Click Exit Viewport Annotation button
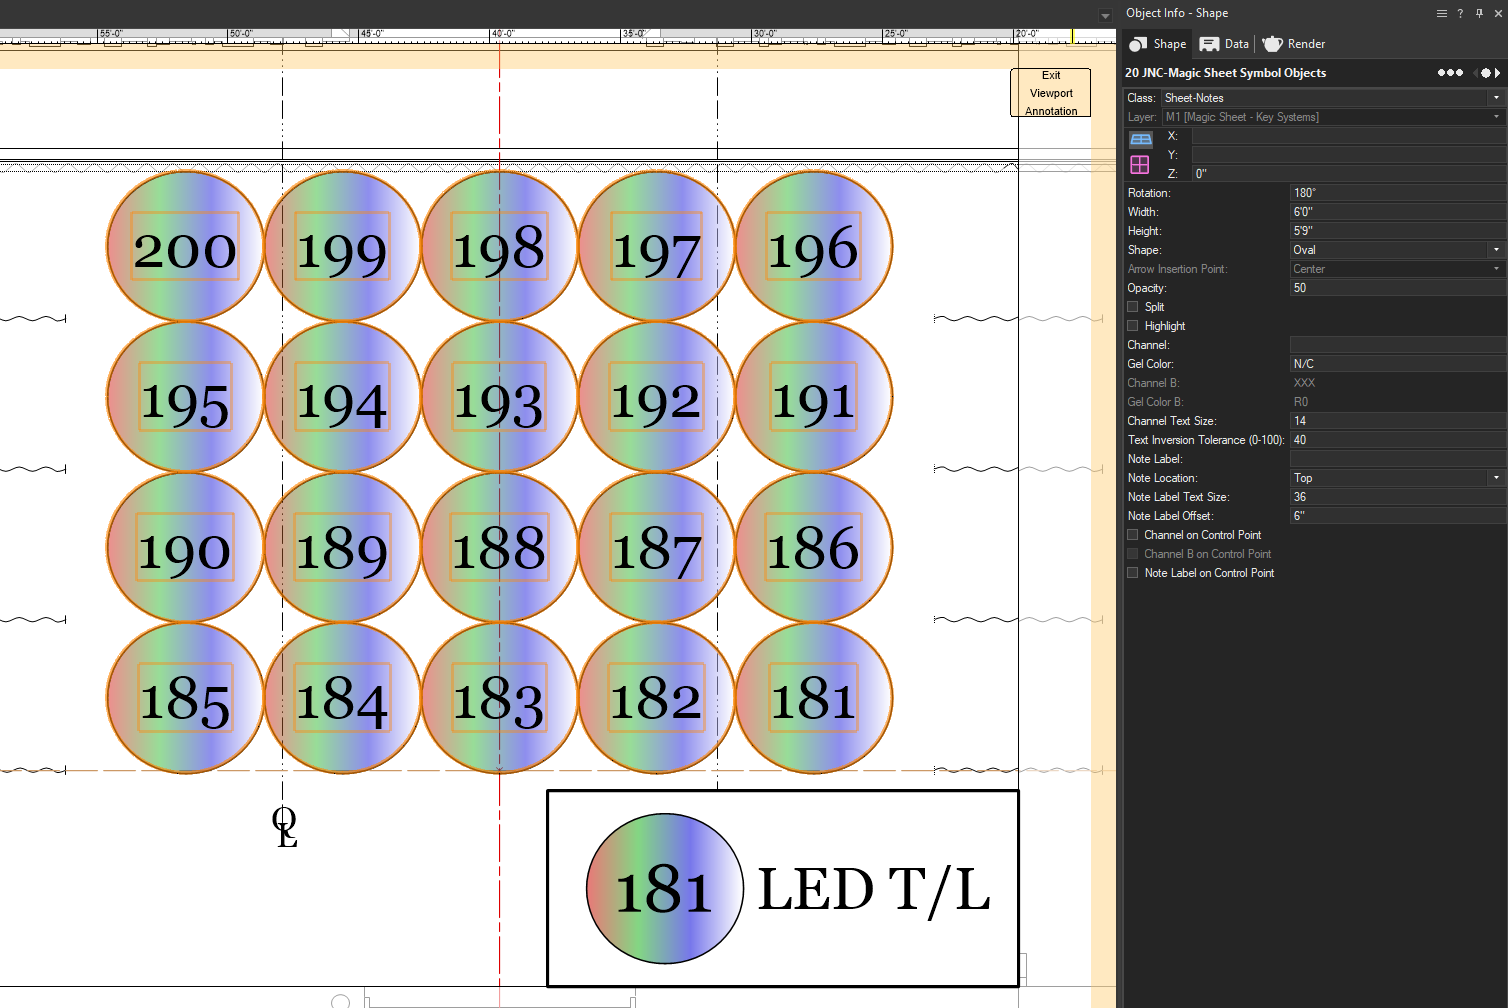The width and height of the screenshot is (1508, 1008). (x=1050, y=93)
